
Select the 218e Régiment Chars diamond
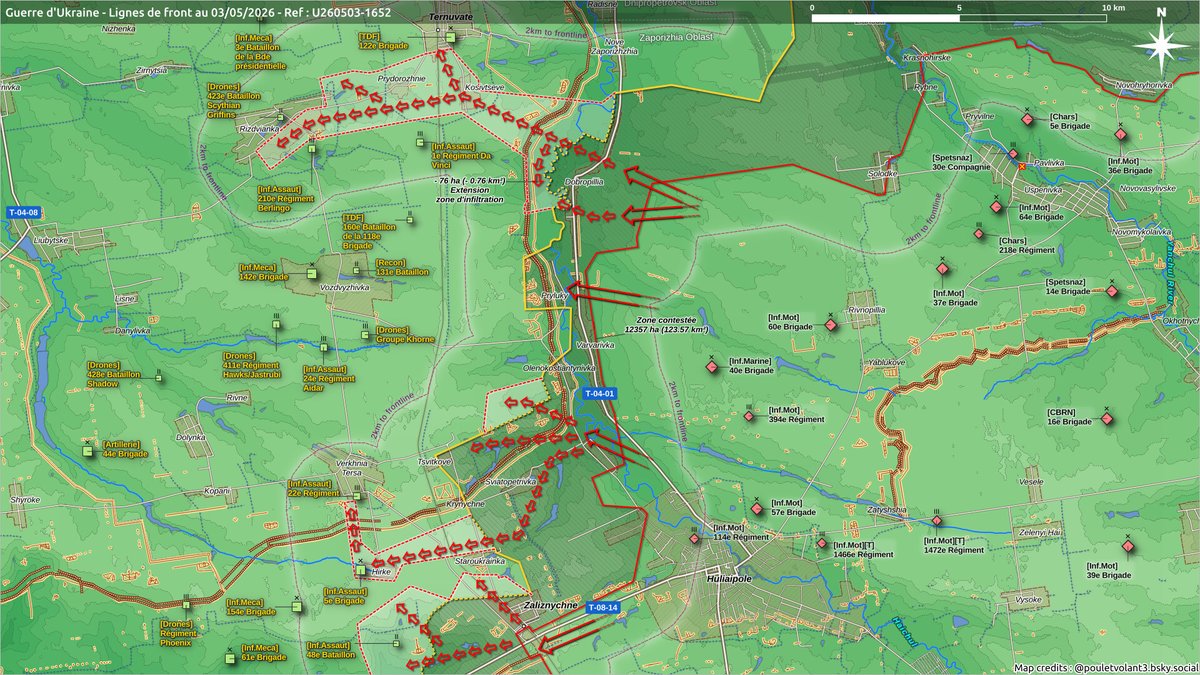pyautogui.click(x=978, y=234)
